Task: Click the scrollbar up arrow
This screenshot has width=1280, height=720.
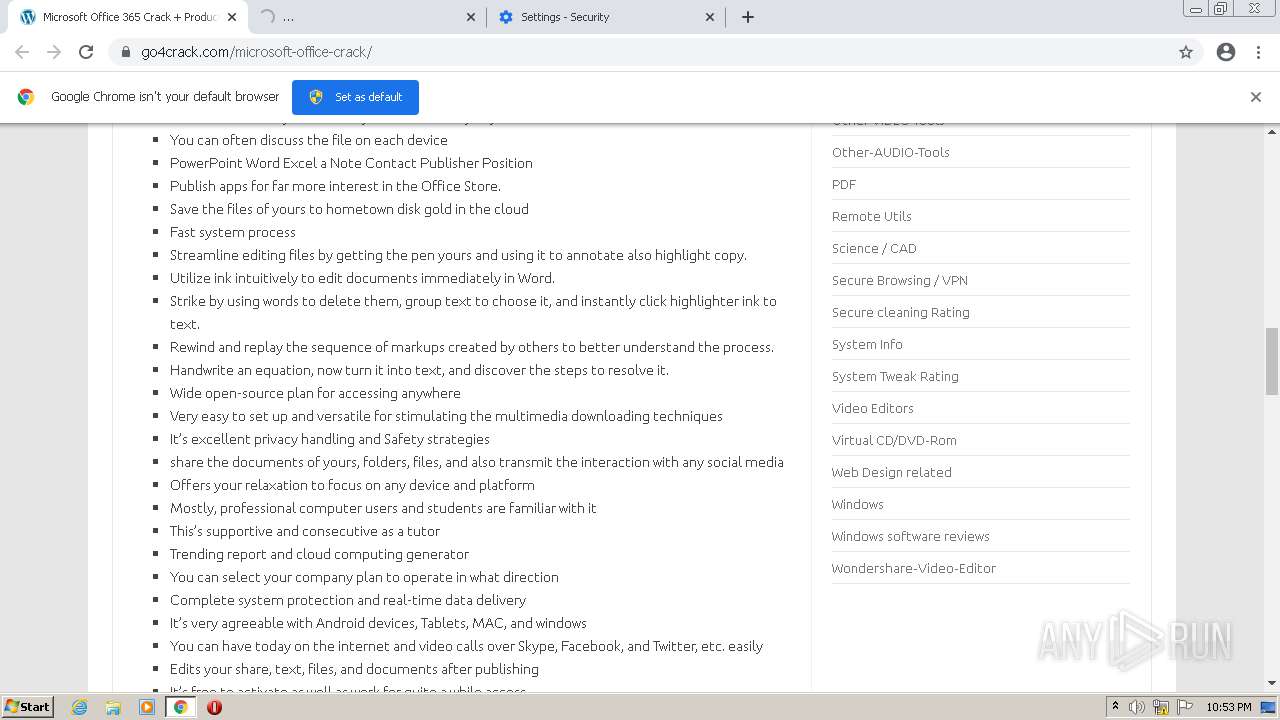Action: point(1272,131)
